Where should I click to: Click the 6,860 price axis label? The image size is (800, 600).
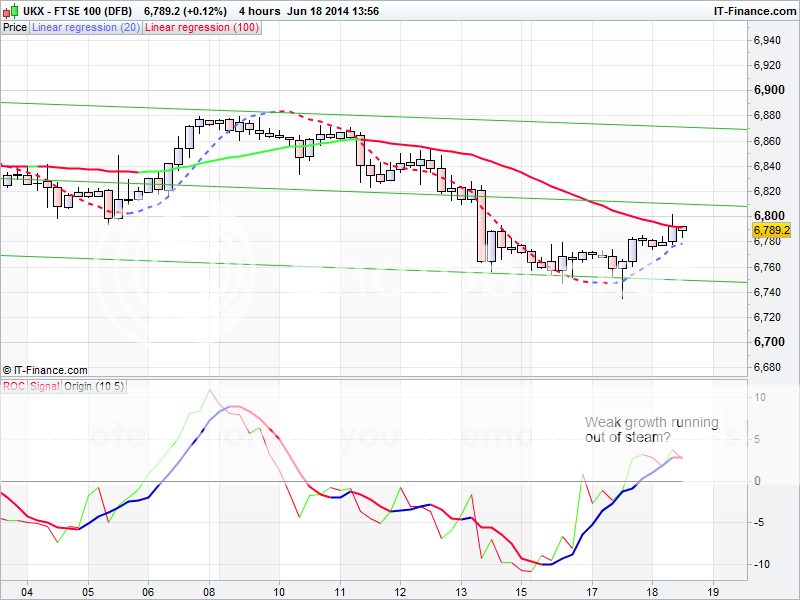point(767,141)
